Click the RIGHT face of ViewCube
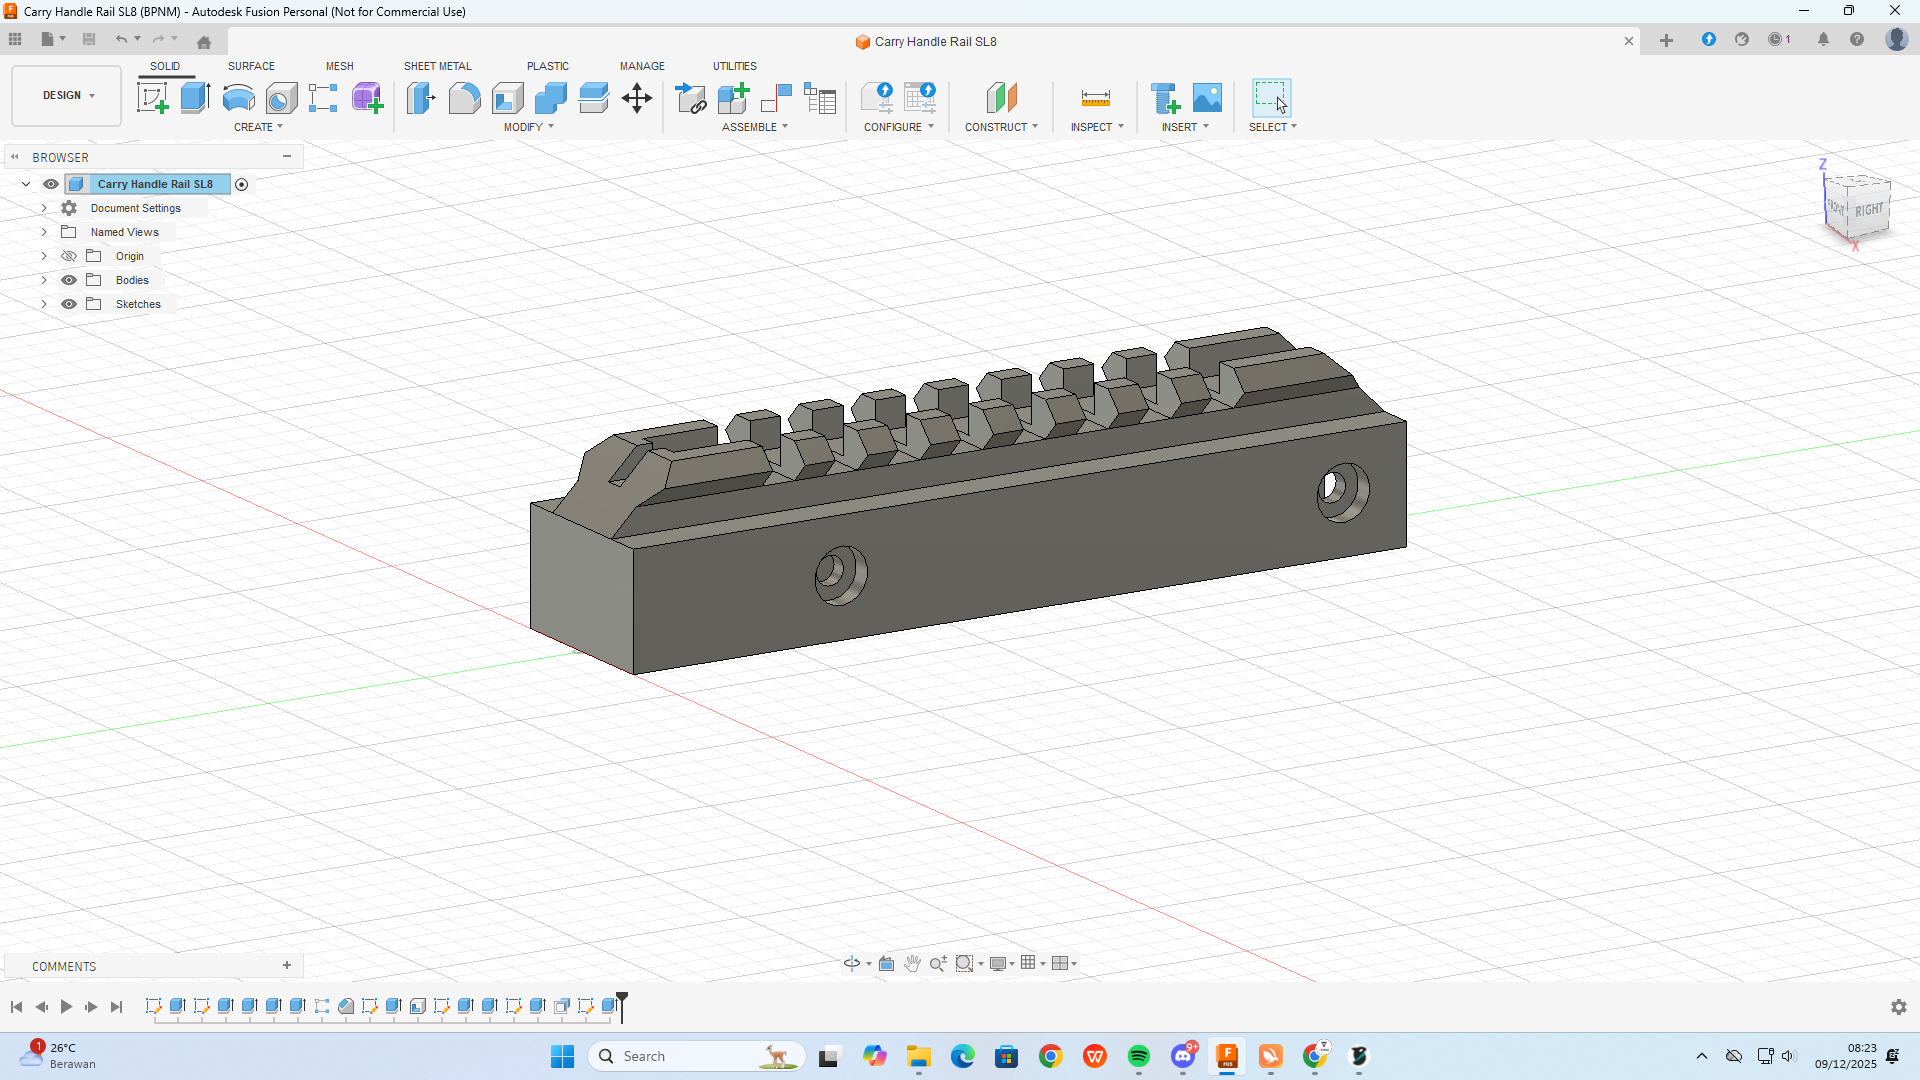The height and width of the screenshot is (1080, 1920). (1868, 210)
